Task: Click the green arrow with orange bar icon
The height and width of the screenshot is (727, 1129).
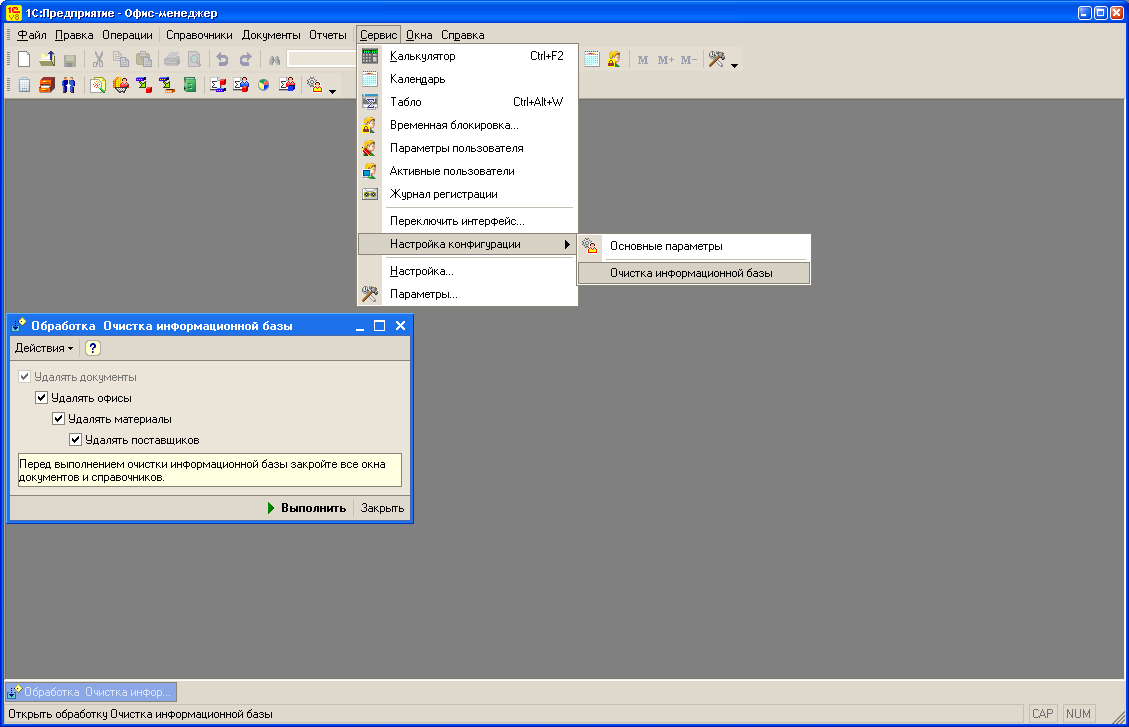Action: (167, 85)
